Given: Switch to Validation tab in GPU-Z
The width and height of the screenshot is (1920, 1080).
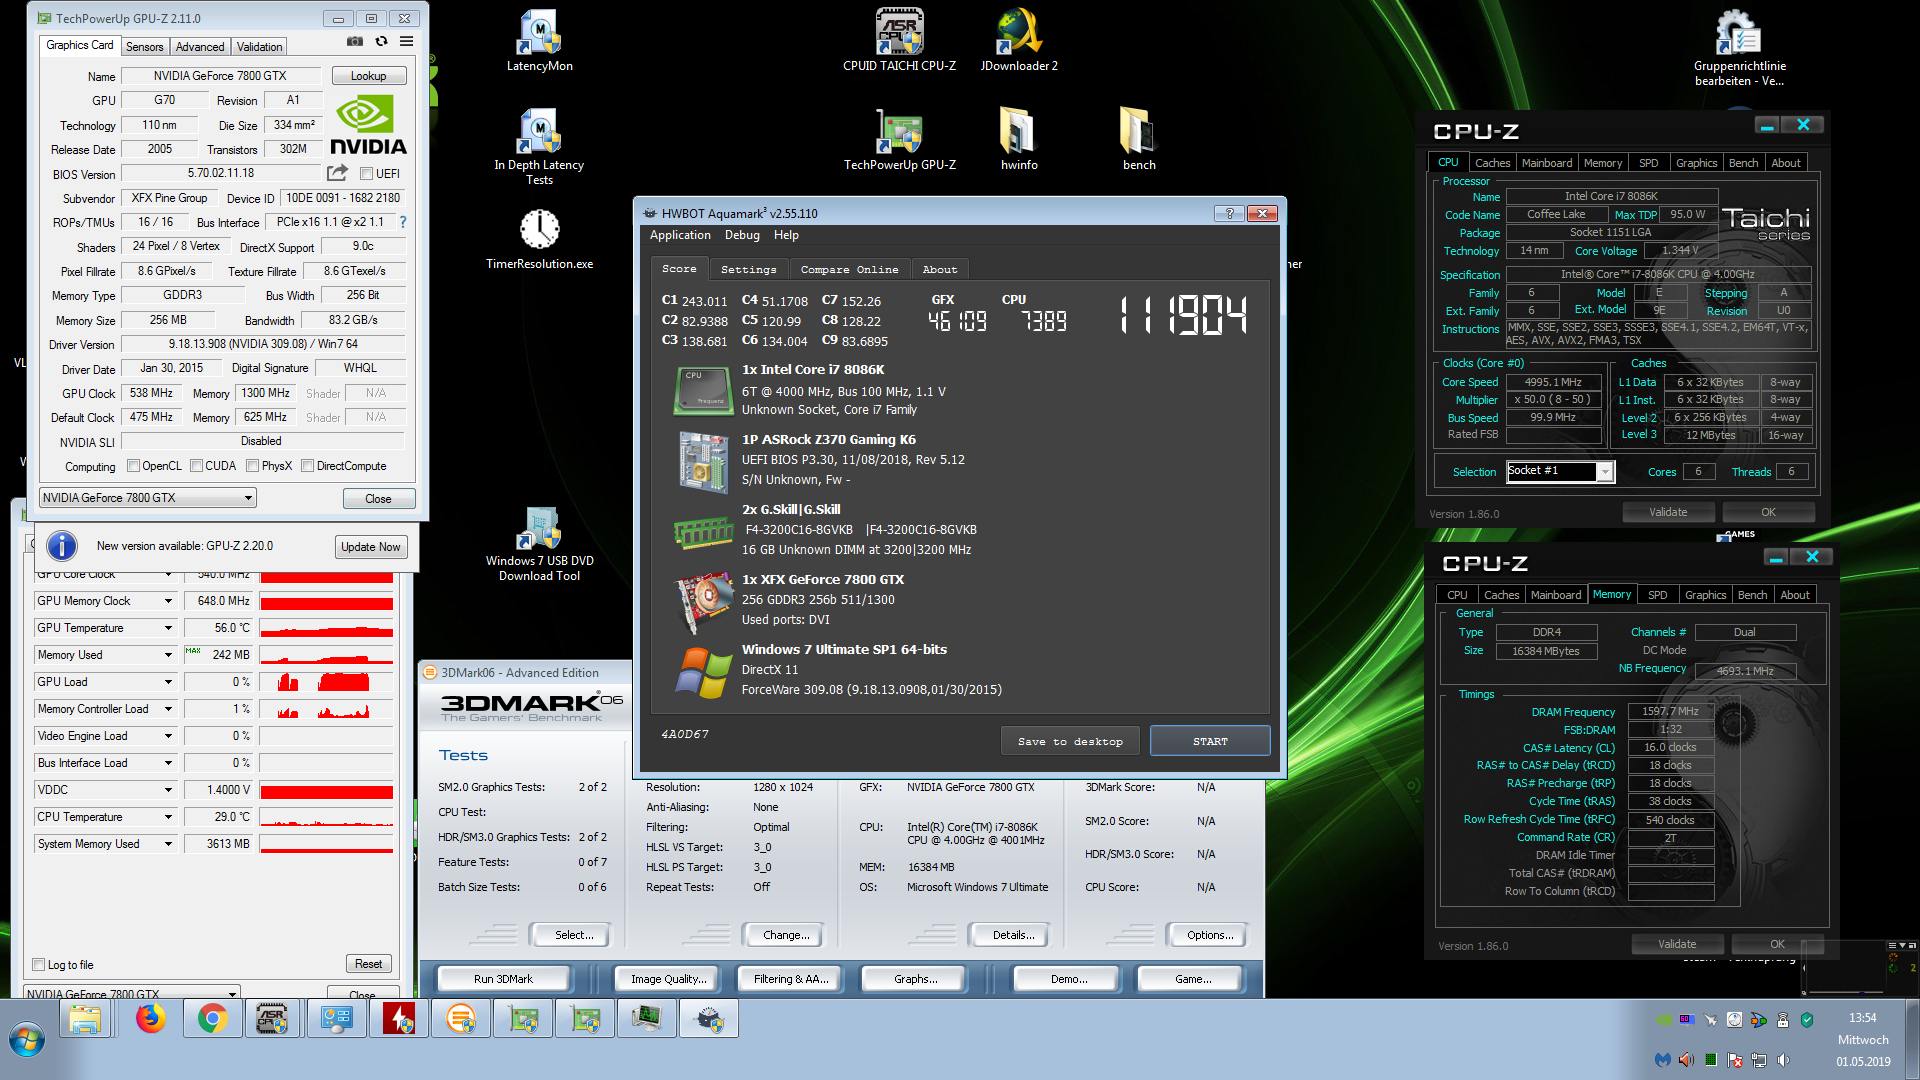Looking at the screenshot, I should (259, 47).
